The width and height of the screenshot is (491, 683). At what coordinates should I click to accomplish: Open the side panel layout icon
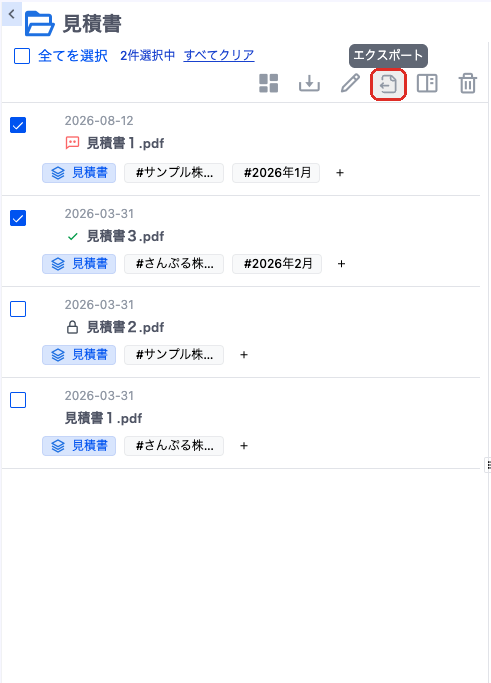(x=427, y=83)
